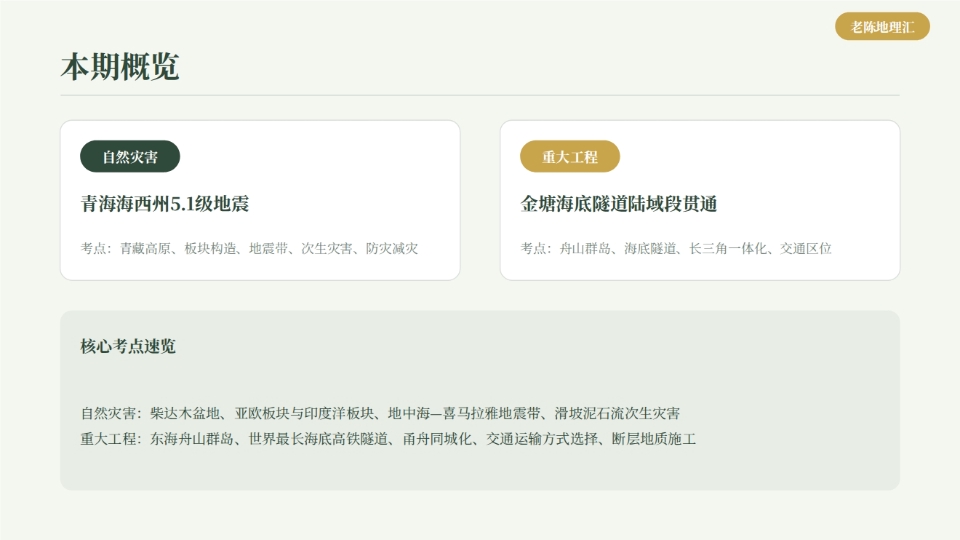This screenshot has width=960, height=540.
Task: Select the 自然灾害 tag pill
Action: [130, 157]
